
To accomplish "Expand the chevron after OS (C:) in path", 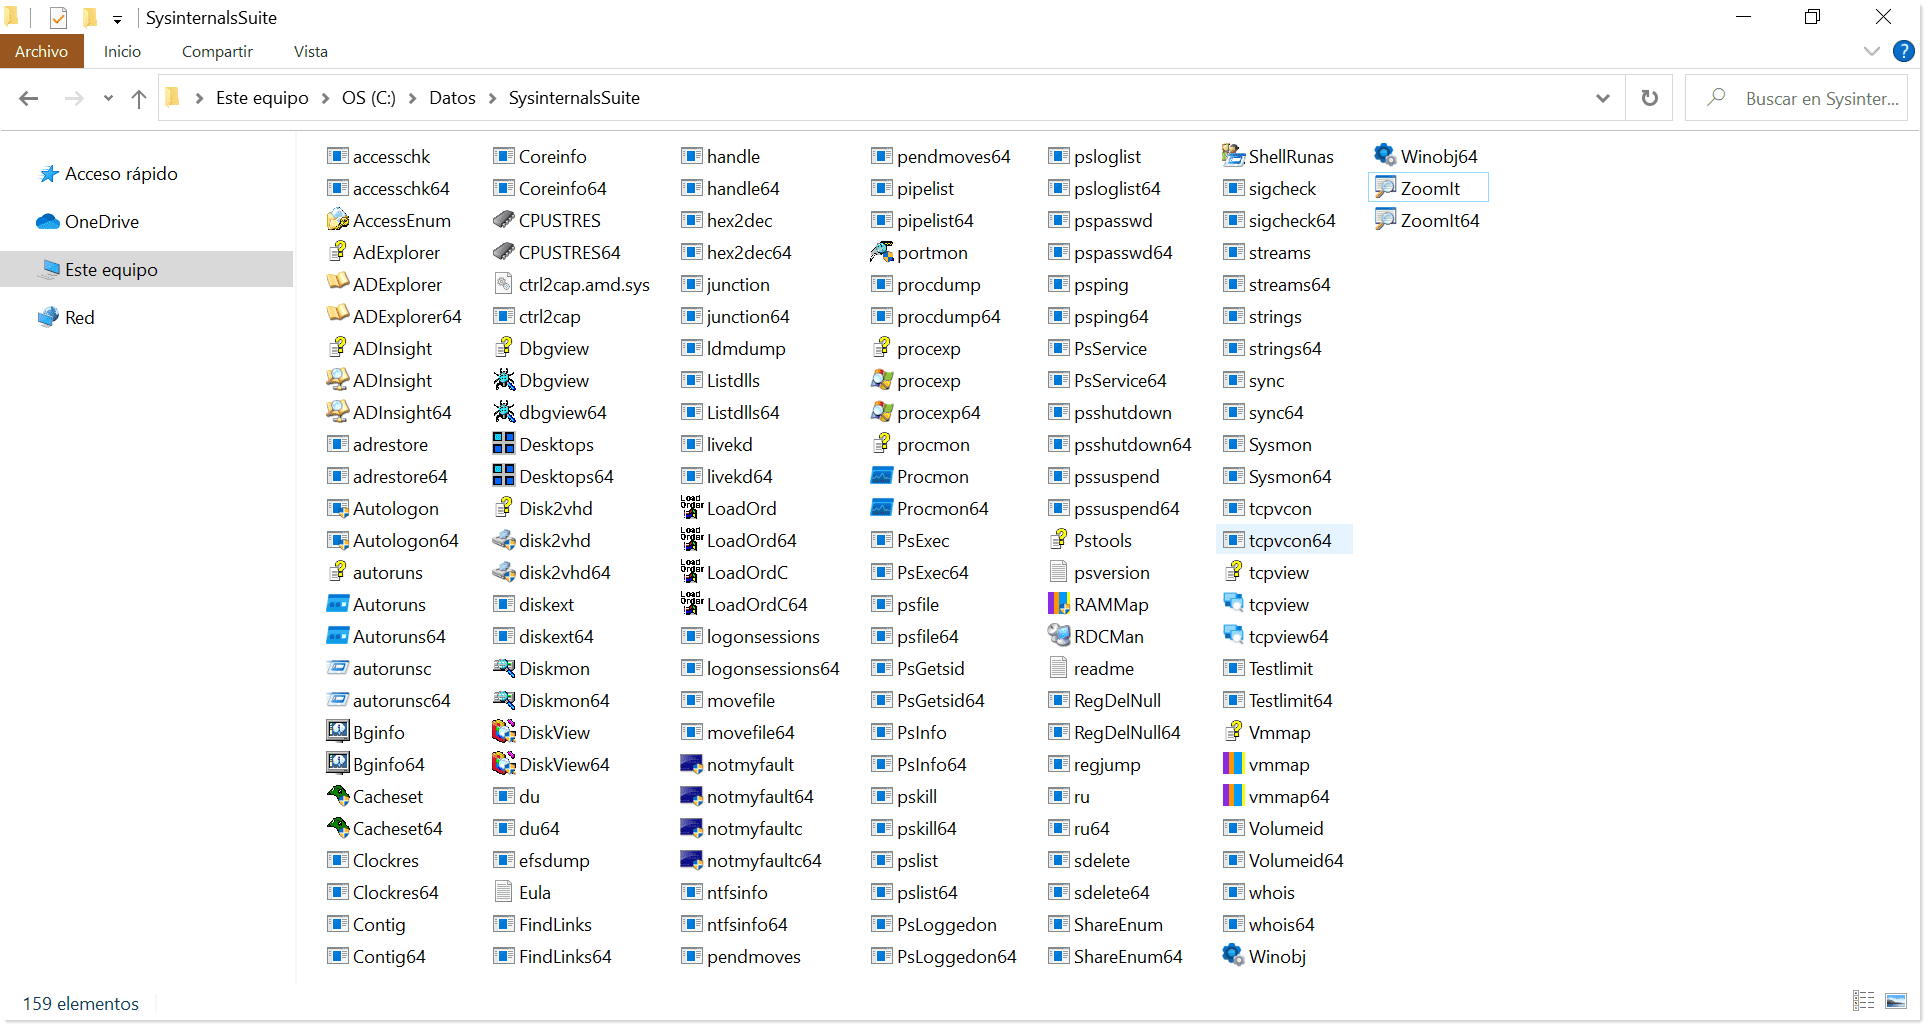I will pos(412,98).
